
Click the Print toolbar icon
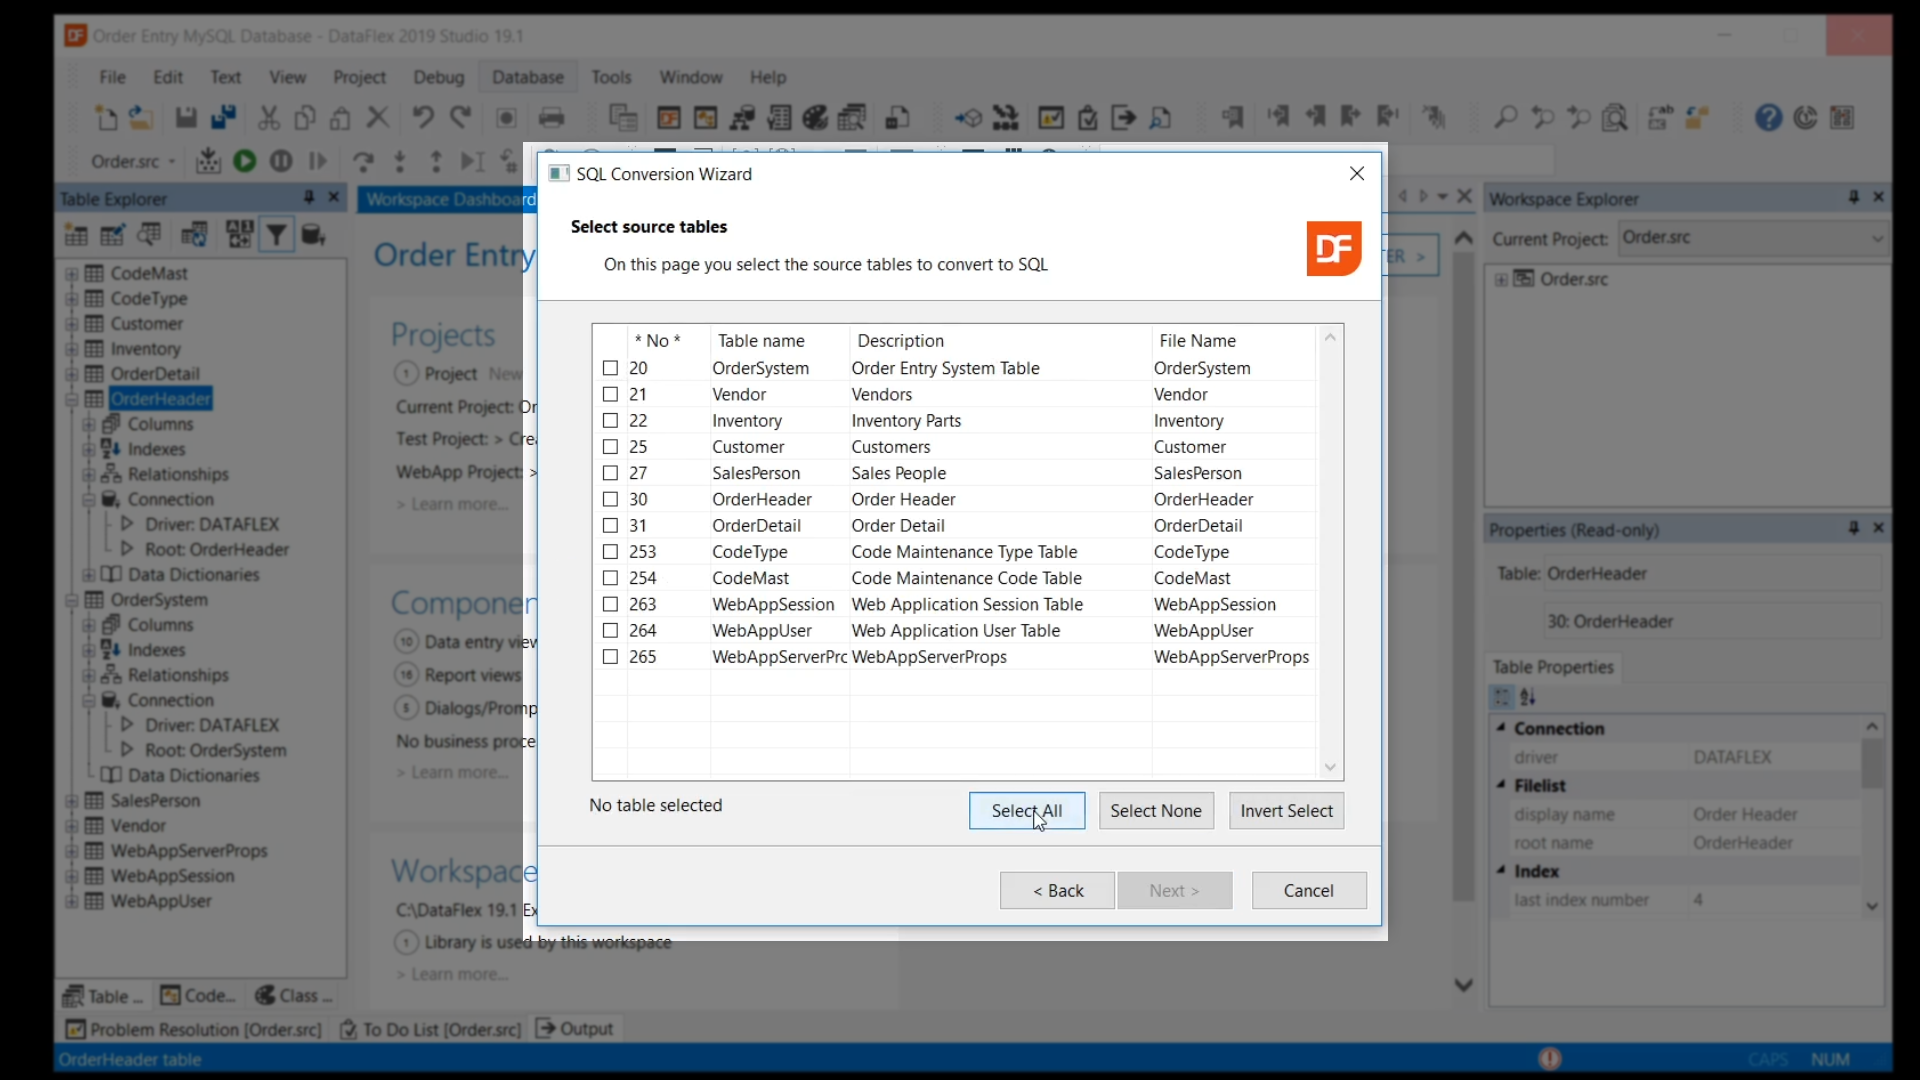[551, 118]
